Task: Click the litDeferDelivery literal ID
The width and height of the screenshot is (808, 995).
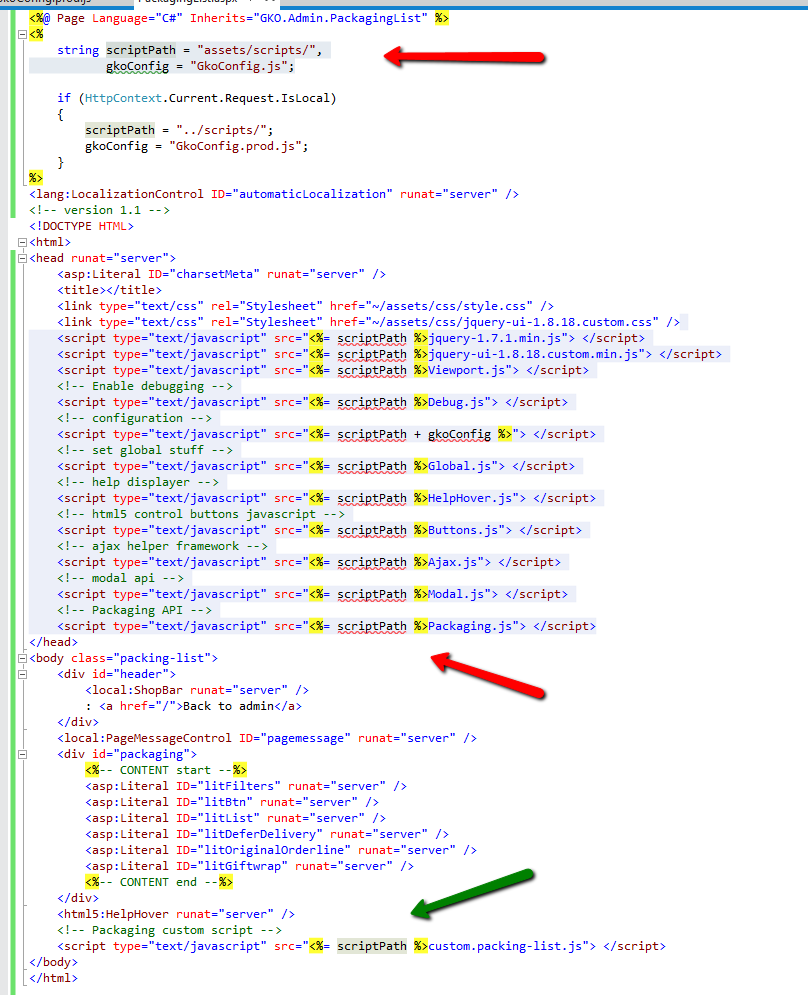Action: 260,834
